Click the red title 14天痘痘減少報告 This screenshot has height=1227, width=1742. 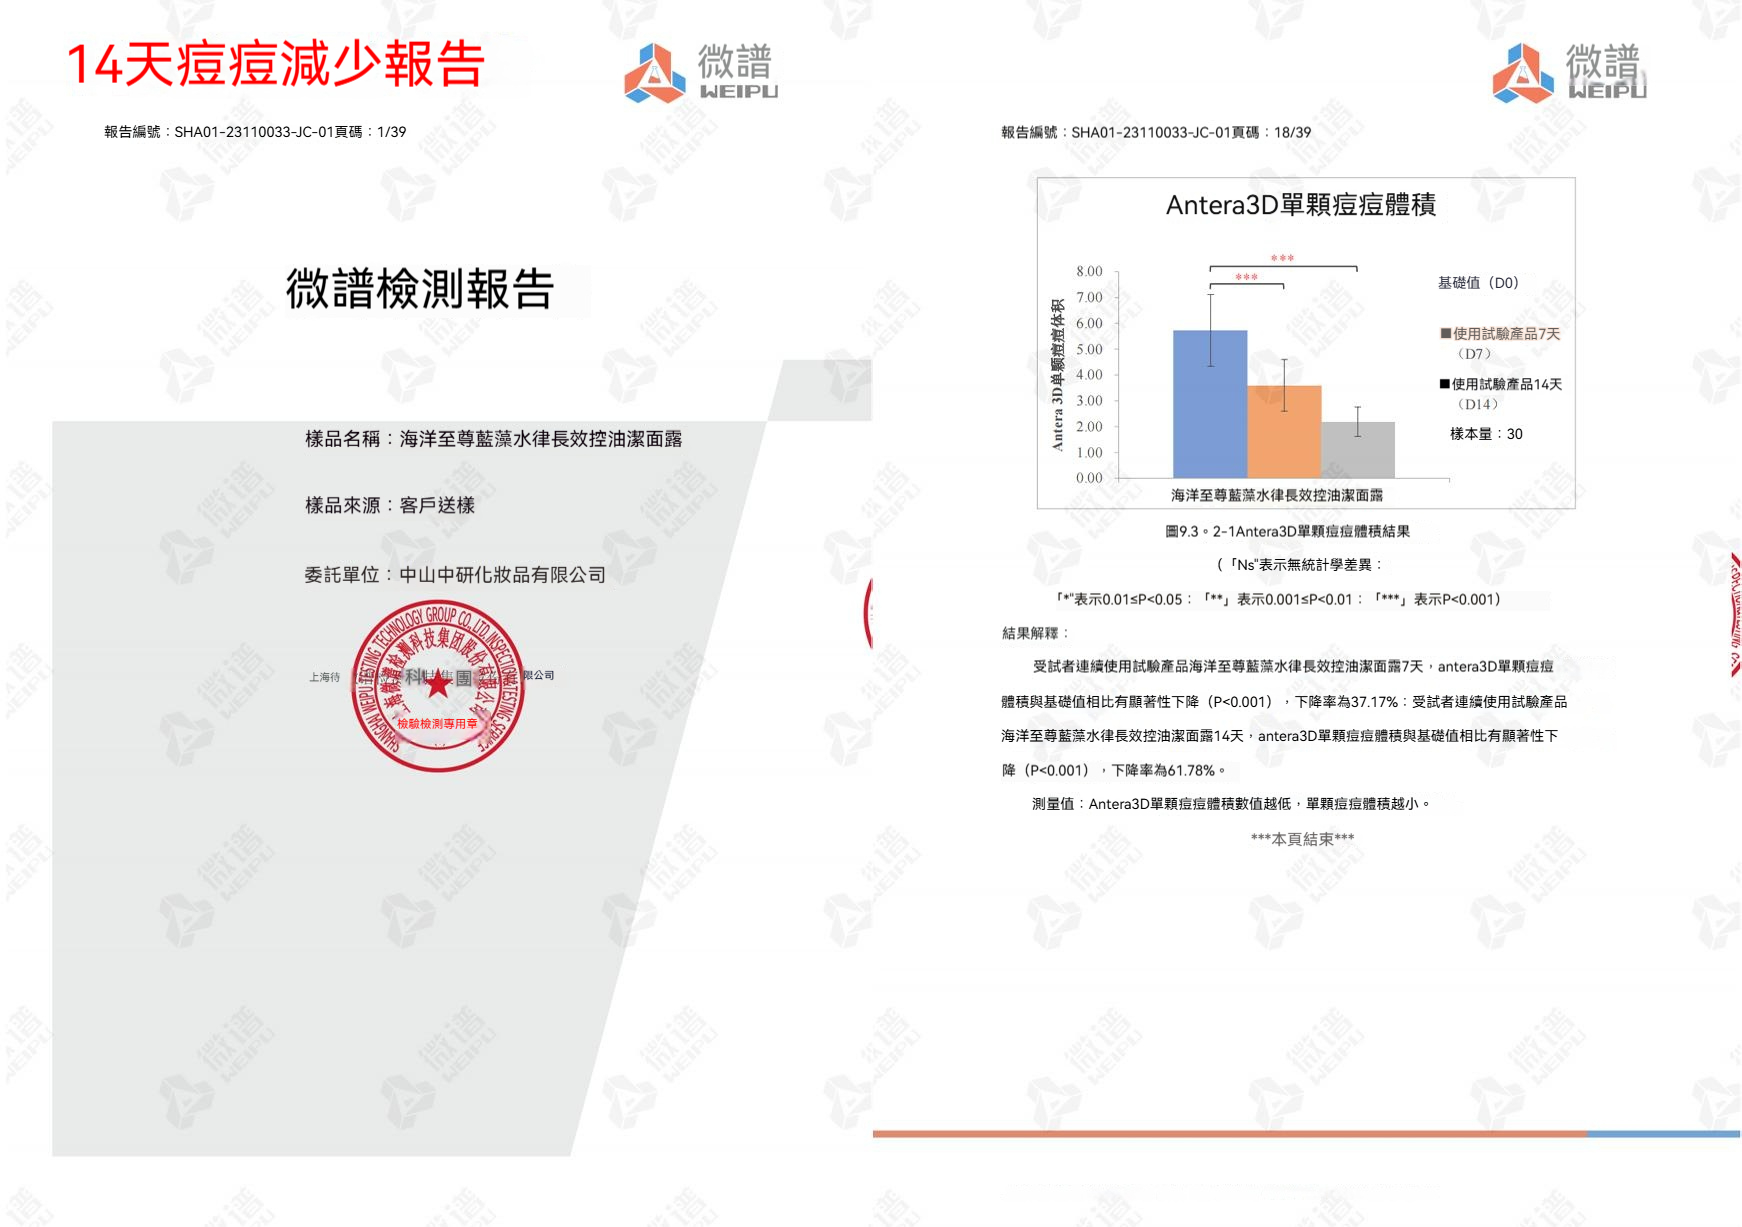(276, 65)
